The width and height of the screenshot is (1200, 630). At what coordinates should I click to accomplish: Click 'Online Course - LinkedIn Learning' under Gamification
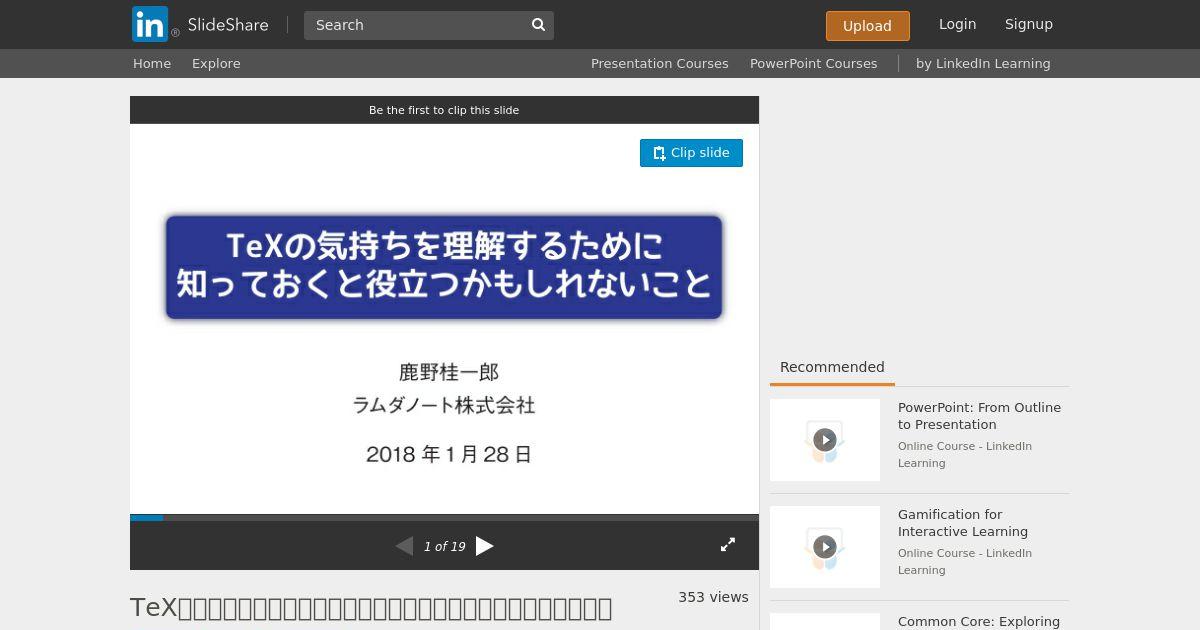point(965,561)
